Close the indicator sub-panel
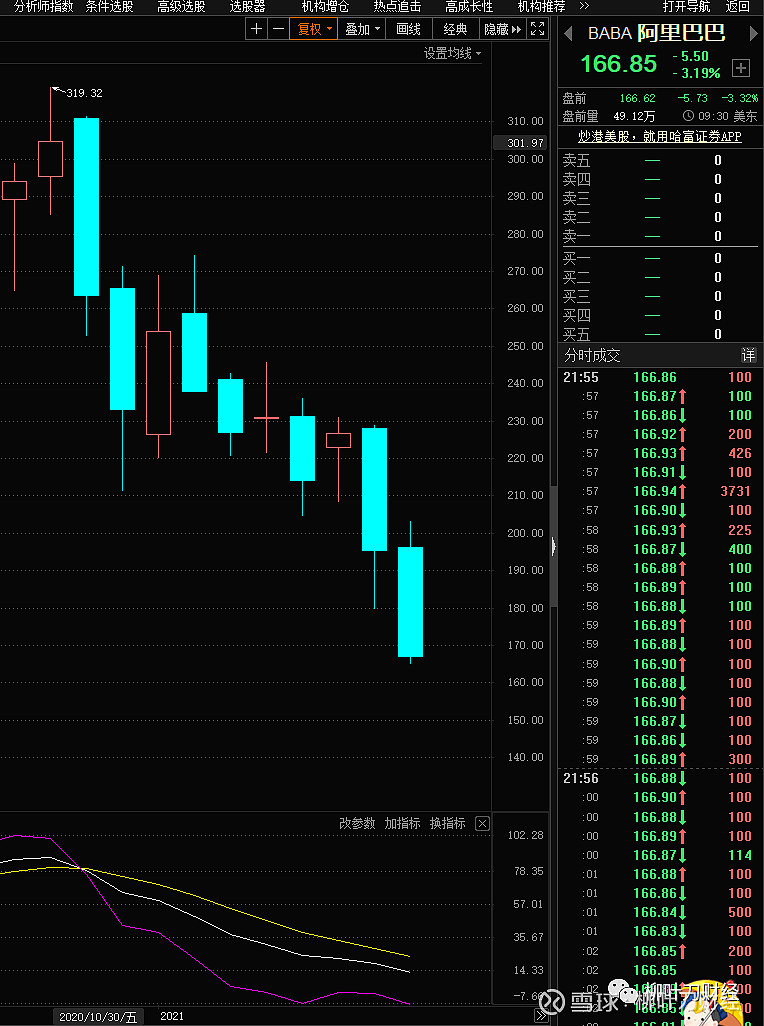The image size is (764, 1026). 482,823
